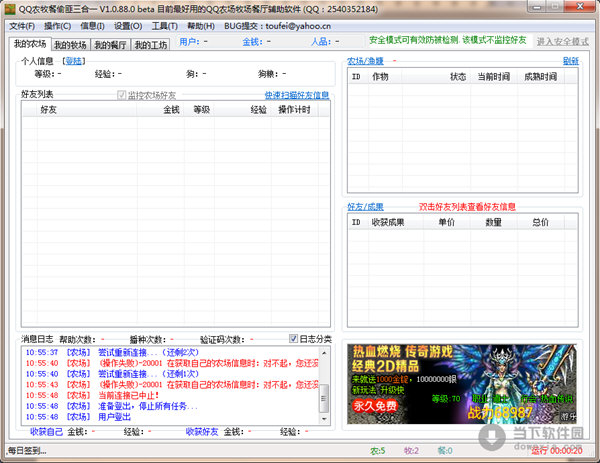Open the 操作(C) menu
600x463 pixels.
point(57,26)
